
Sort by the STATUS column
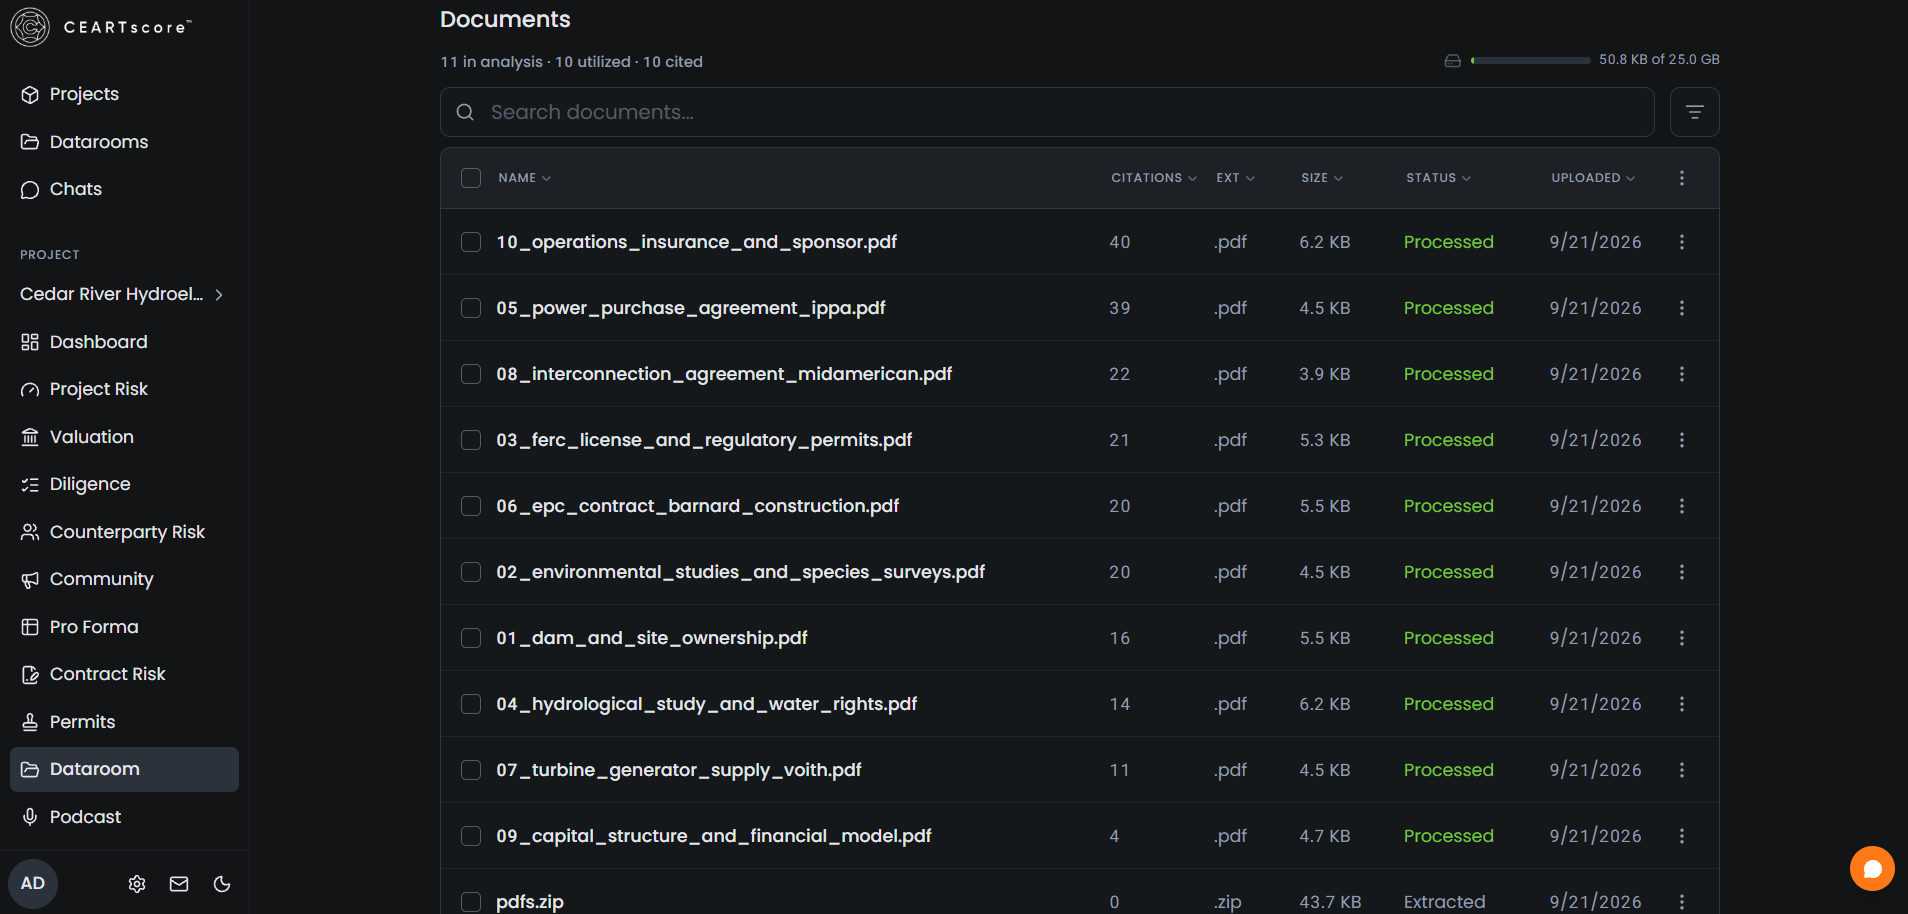point(1438,178)
